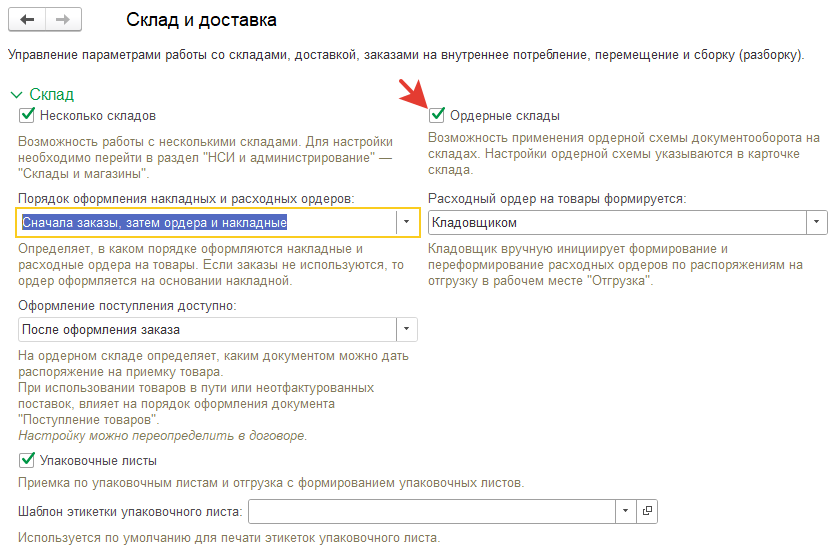Viewport: 835px width, 558px height.
Task: Open the Расходный ордер формируется dropdown arrow
Action: tap(816, 222)
